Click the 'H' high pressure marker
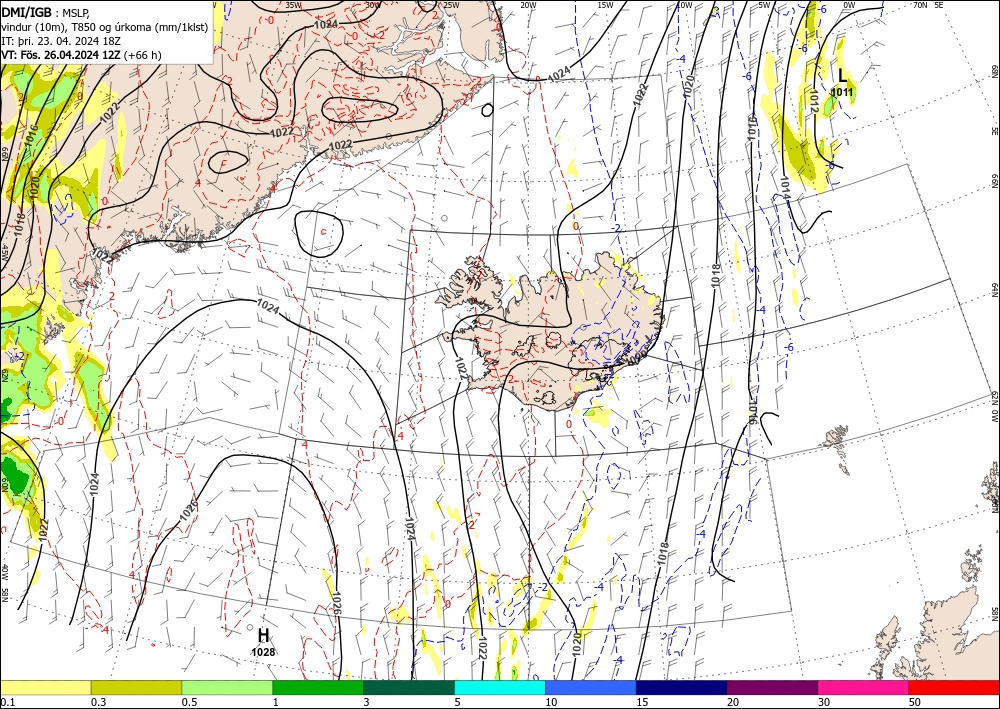The width and height of the screenshot is (1000, 709). pyautogui.click(x=263, y=636)
